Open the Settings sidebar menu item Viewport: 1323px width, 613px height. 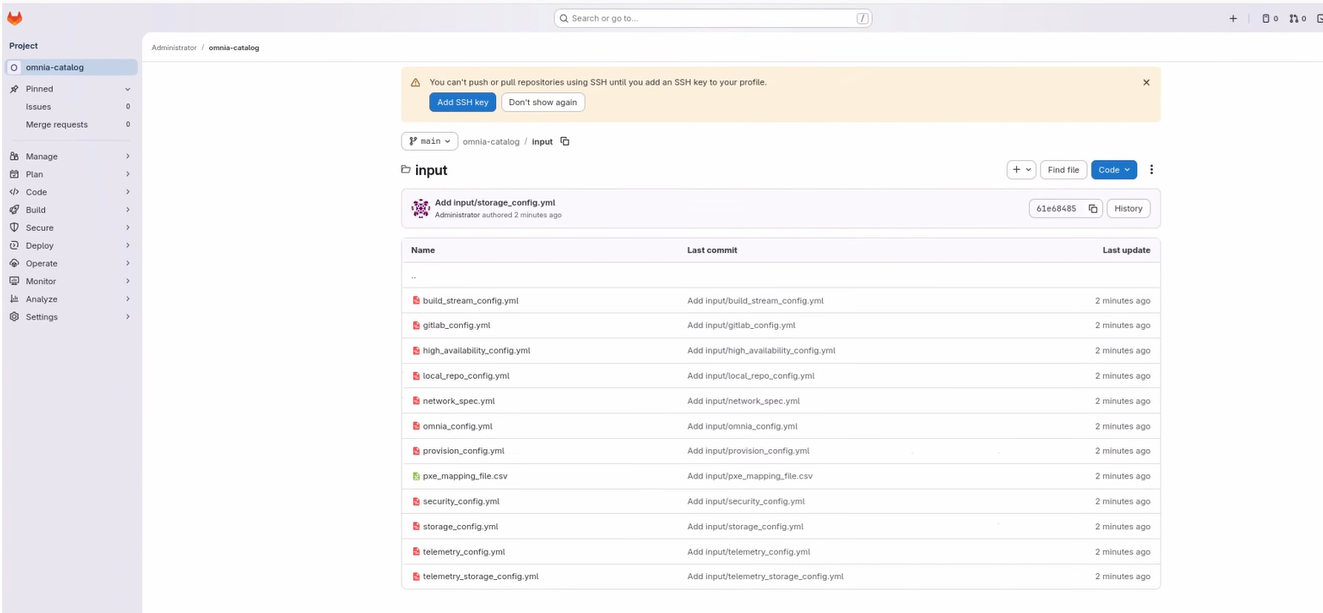click(x=70, y=317)
